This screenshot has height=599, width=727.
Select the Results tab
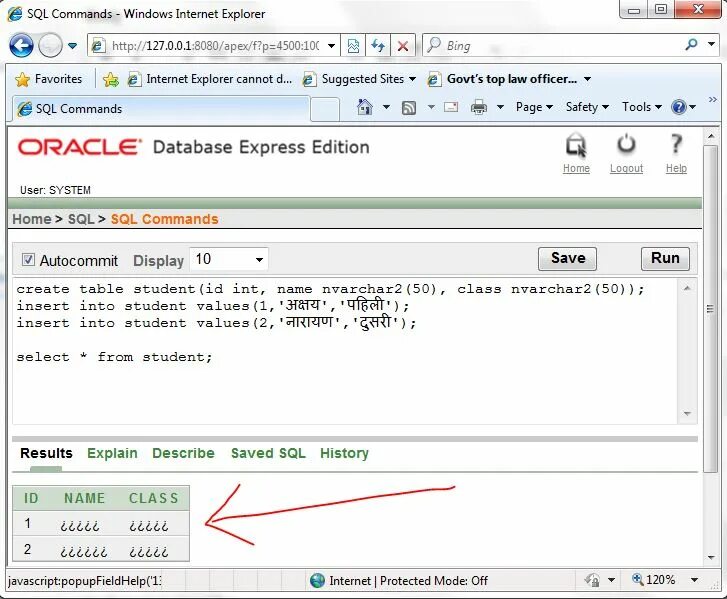click(46, 453)
